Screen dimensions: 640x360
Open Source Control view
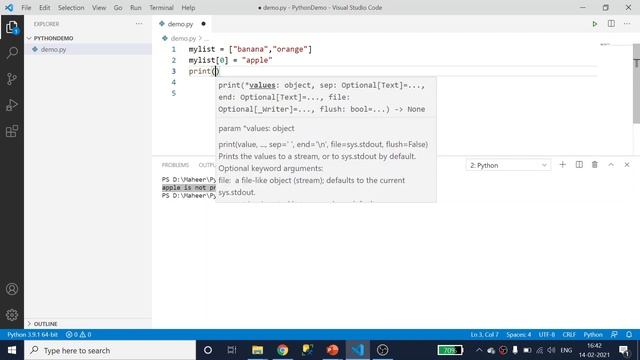click(x=12, y=79)
